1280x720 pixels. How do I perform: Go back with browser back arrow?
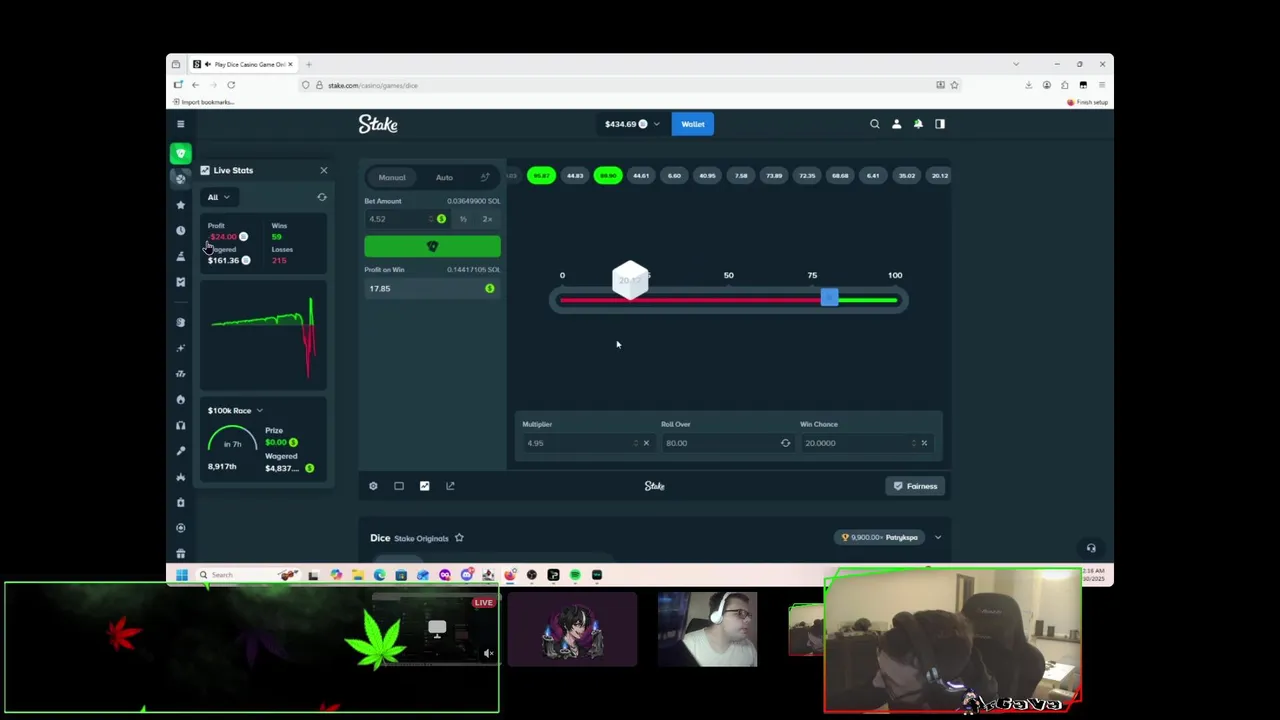[195, 85]
